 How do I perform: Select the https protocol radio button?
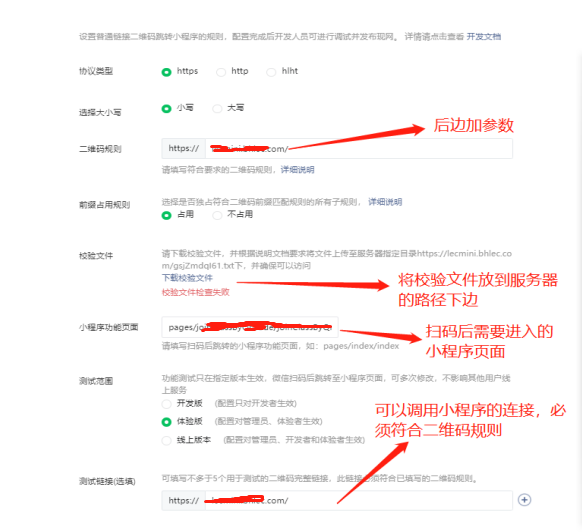pyautogui.click(x=166, y=72)
